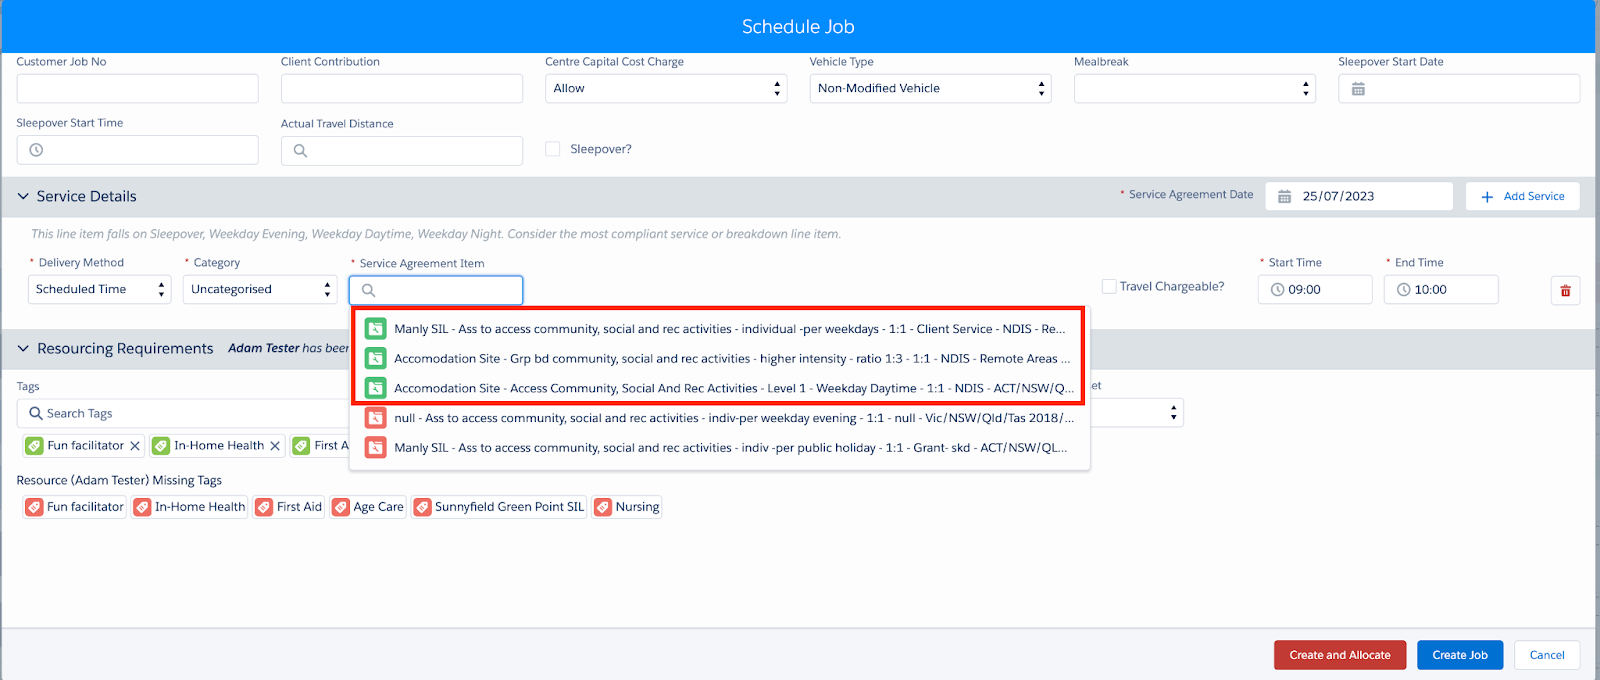This screenshot has width=1600, height=680.
Task: Tick the Sleepover? checkbox
Action: (x=552, y=149)
